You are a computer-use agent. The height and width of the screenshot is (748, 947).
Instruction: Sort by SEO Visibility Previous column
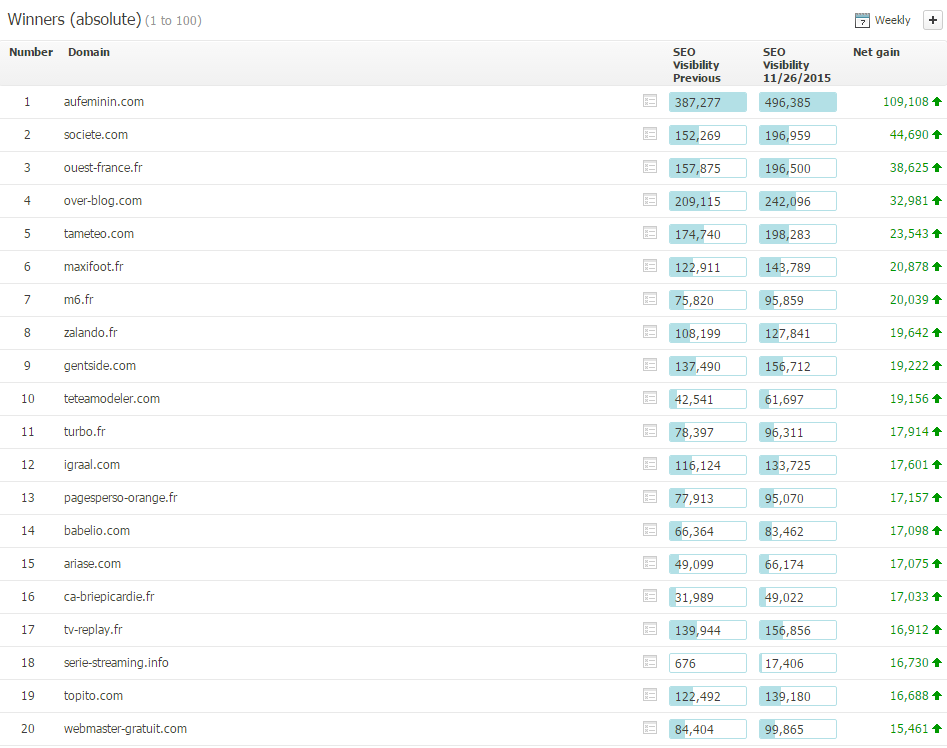tap(696, 65)
